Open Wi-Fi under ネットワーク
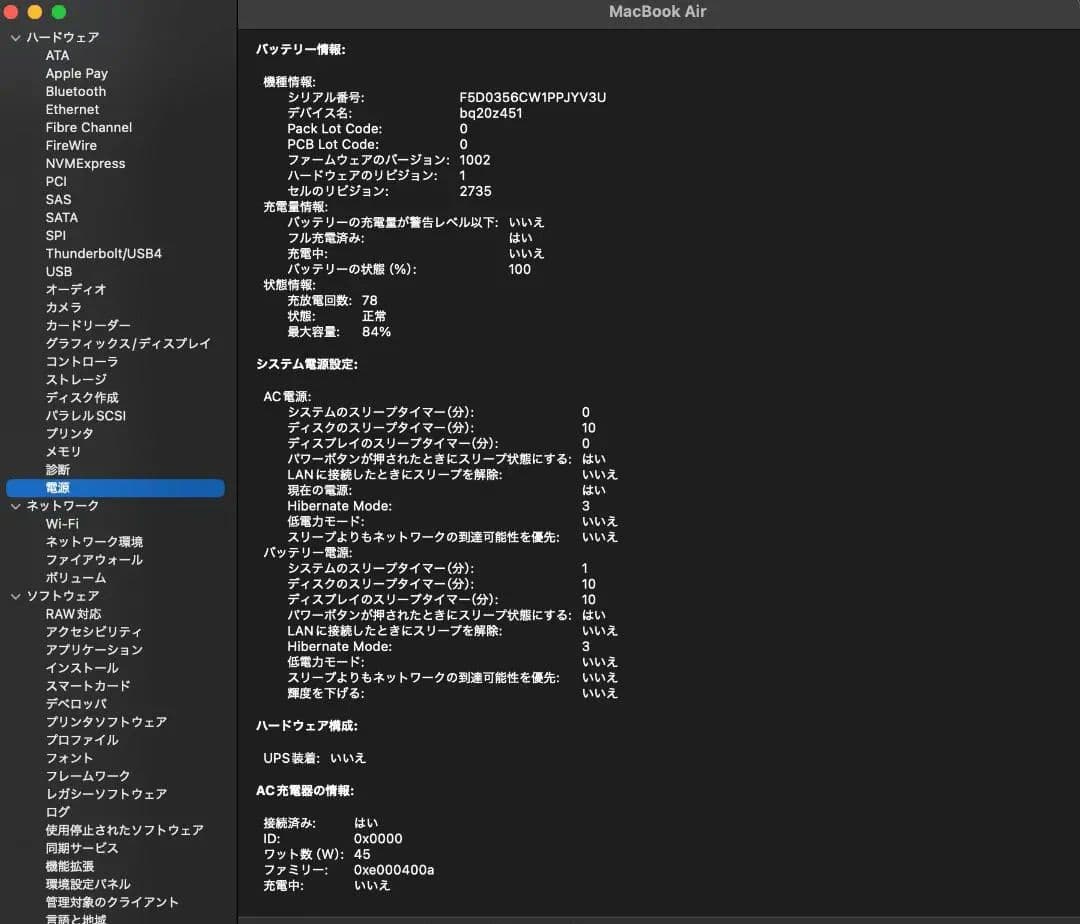 (62, 524)
